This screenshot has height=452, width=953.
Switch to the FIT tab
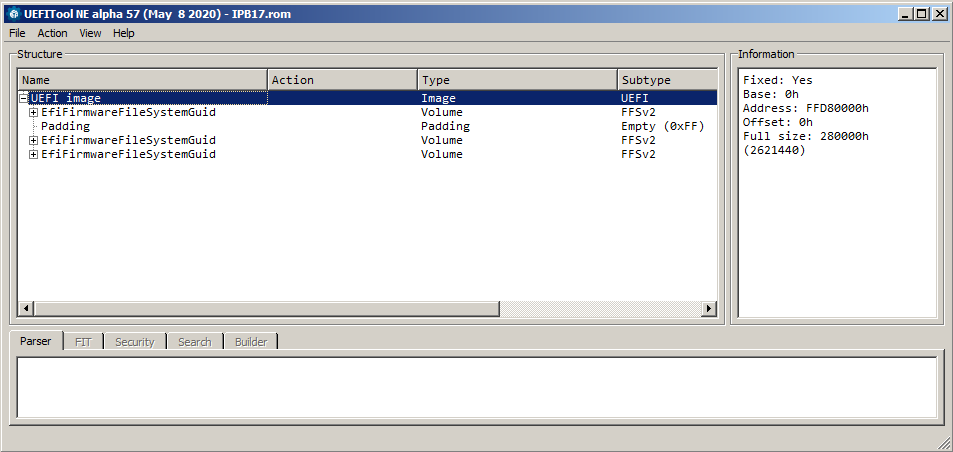click(x=83, y=342)
